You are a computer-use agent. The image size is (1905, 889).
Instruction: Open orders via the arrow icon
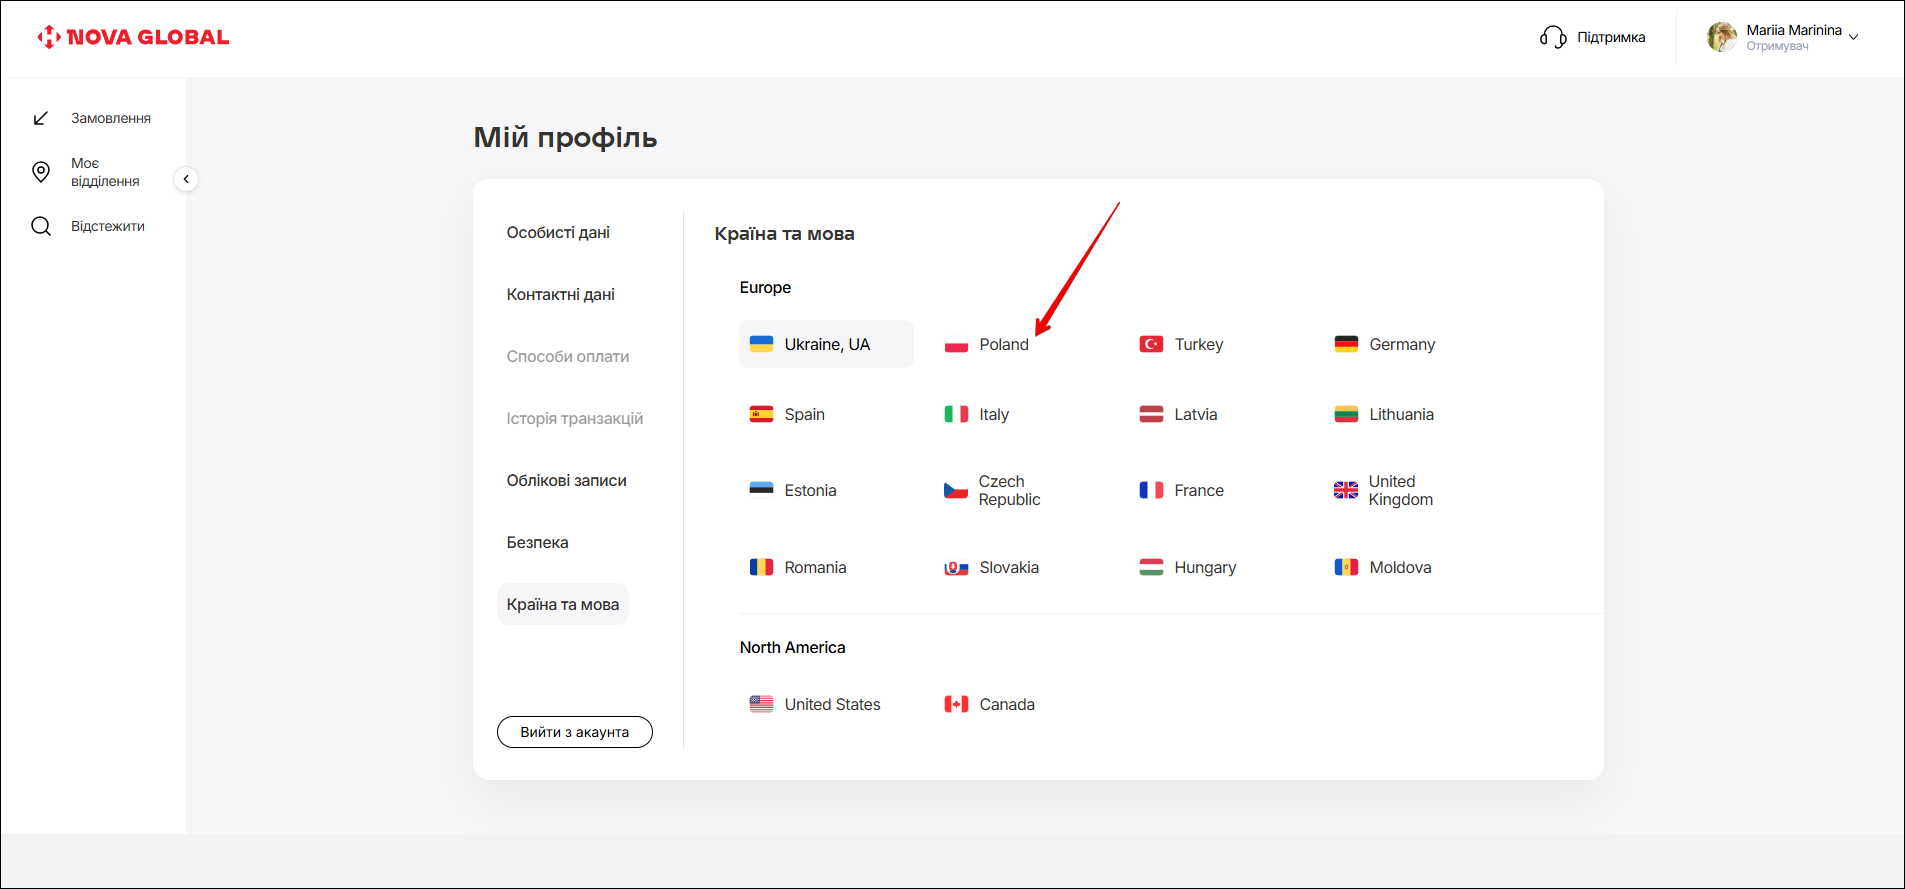tap(41, 119)
